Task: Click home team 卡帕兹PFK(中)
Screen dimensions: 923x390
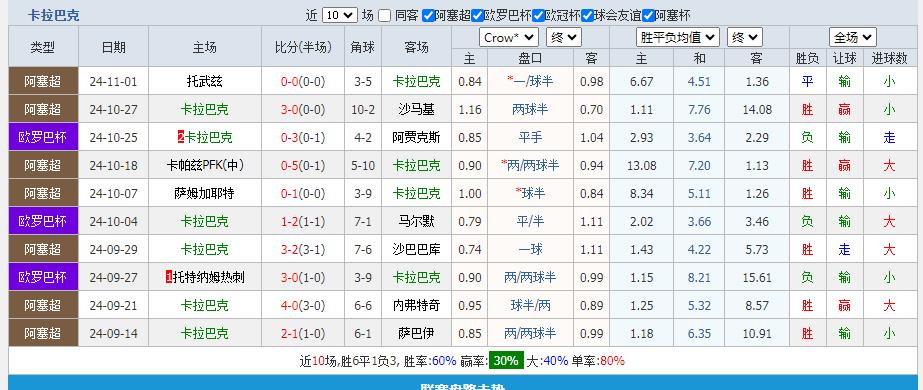Action: point(204,166)
